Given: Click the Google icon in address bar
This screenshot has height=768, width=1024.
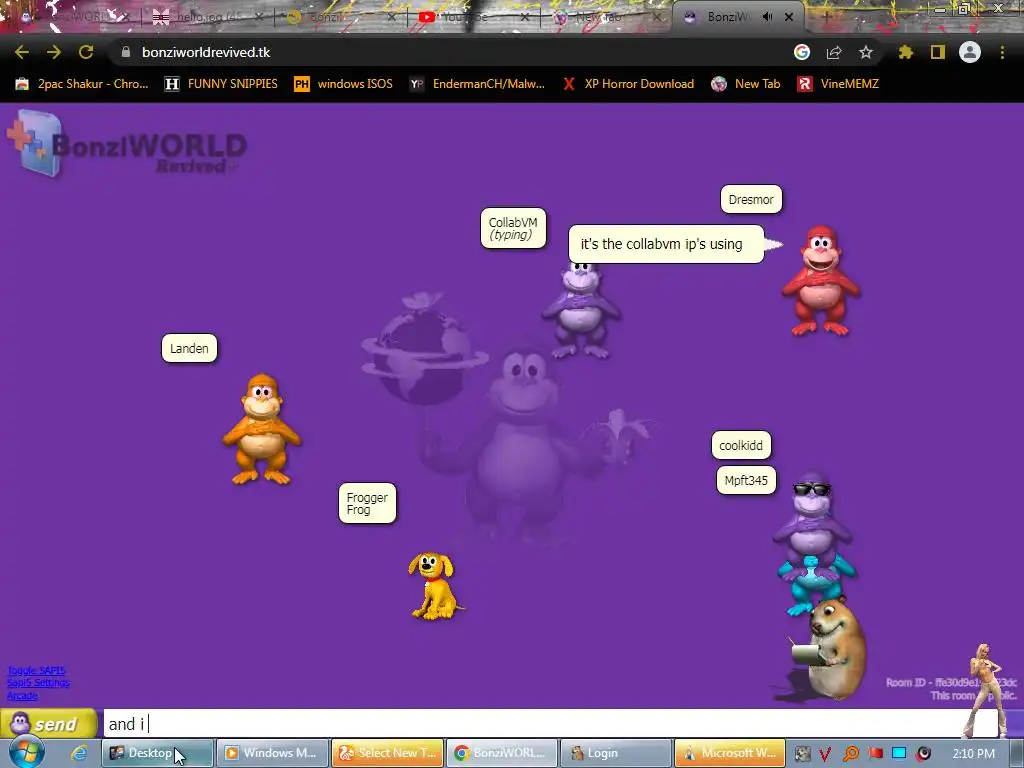Looking at the screenshot, I should pyautogui.click(x=802, y=52).
